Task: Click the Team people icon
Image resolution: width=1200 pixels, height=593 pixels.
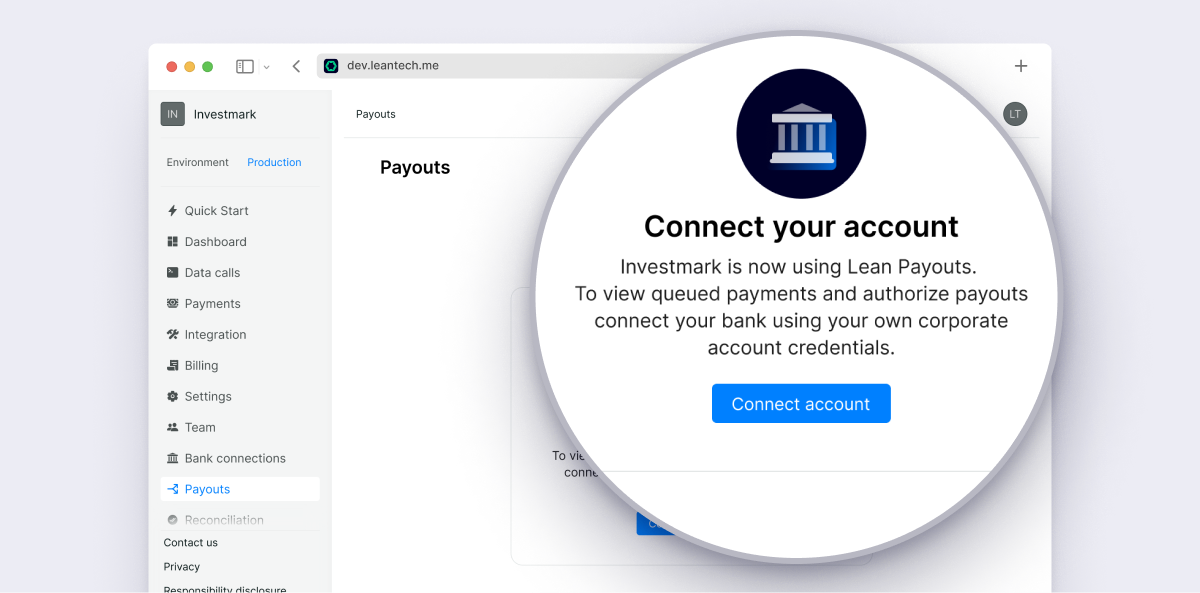Action: [x=173, y=428]
